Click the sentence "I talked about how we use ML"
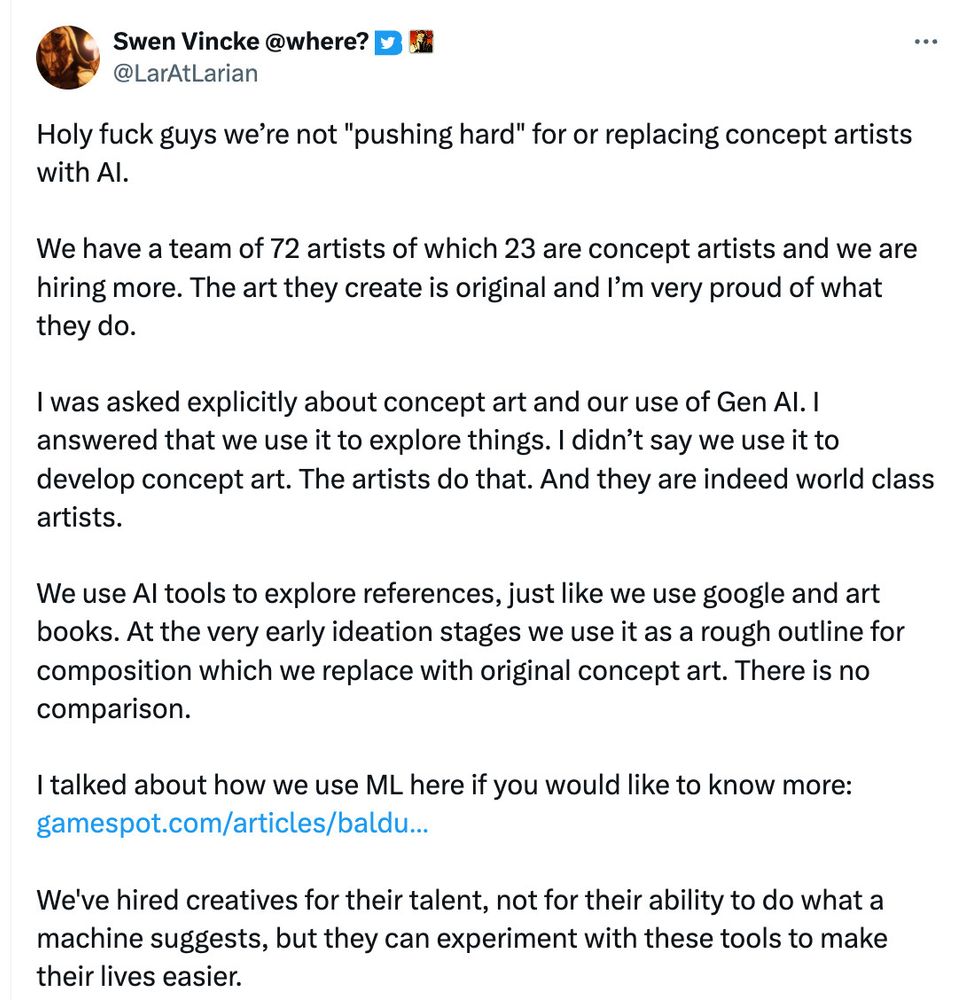 tap(443, 785)
